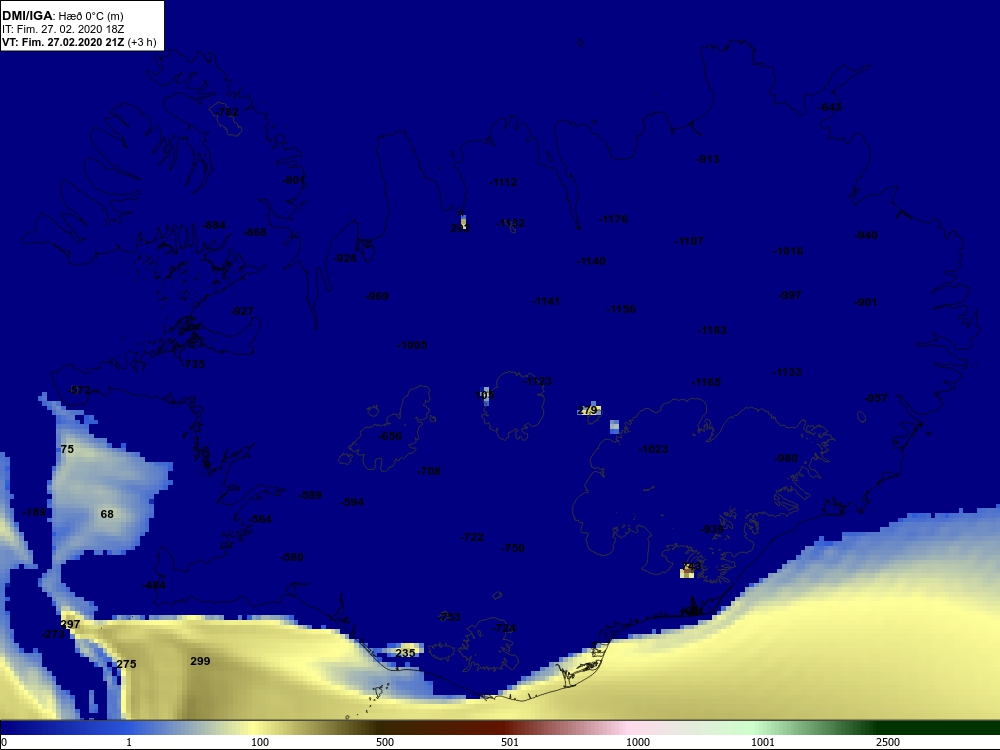Click the map value '-484'

click(x=154, y=585)
